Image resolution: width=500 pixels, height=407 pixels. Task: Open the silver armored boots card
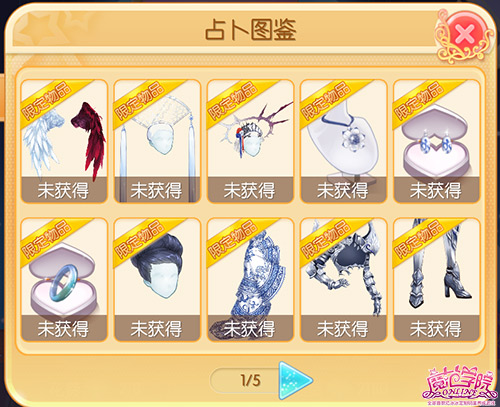coord(437,280)
